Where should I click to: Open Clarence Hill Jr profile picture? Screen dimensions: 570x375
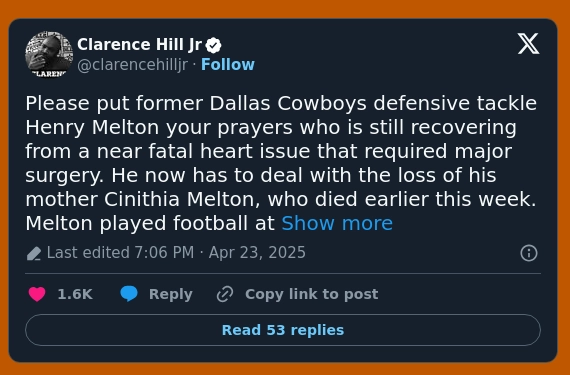[x=49, y=54]
